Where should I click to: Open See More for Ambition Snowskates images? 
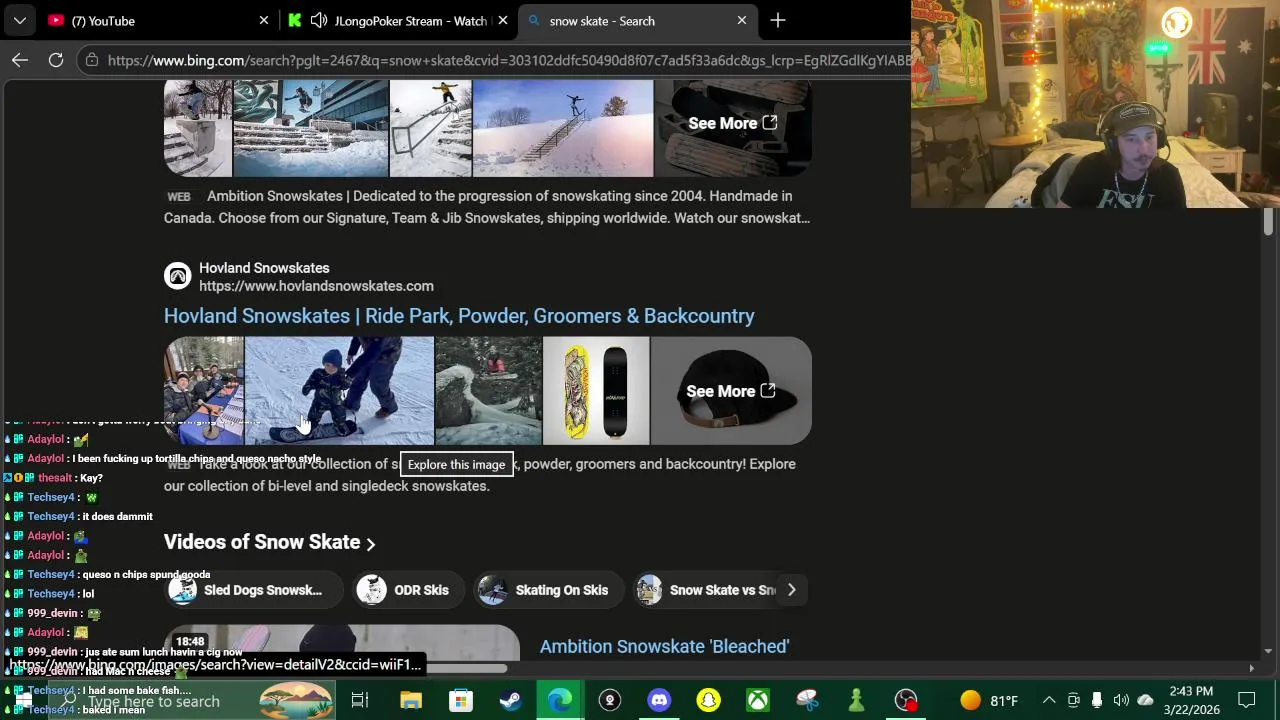tap(732, 123)
